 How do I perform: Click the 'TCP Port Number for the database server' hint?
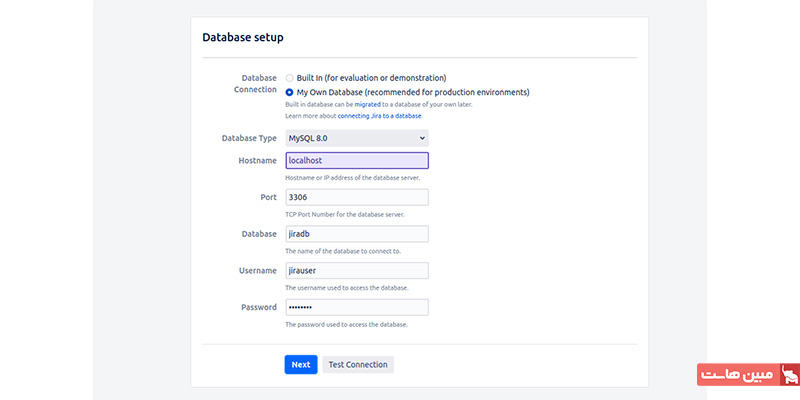[x=345, y=214]
